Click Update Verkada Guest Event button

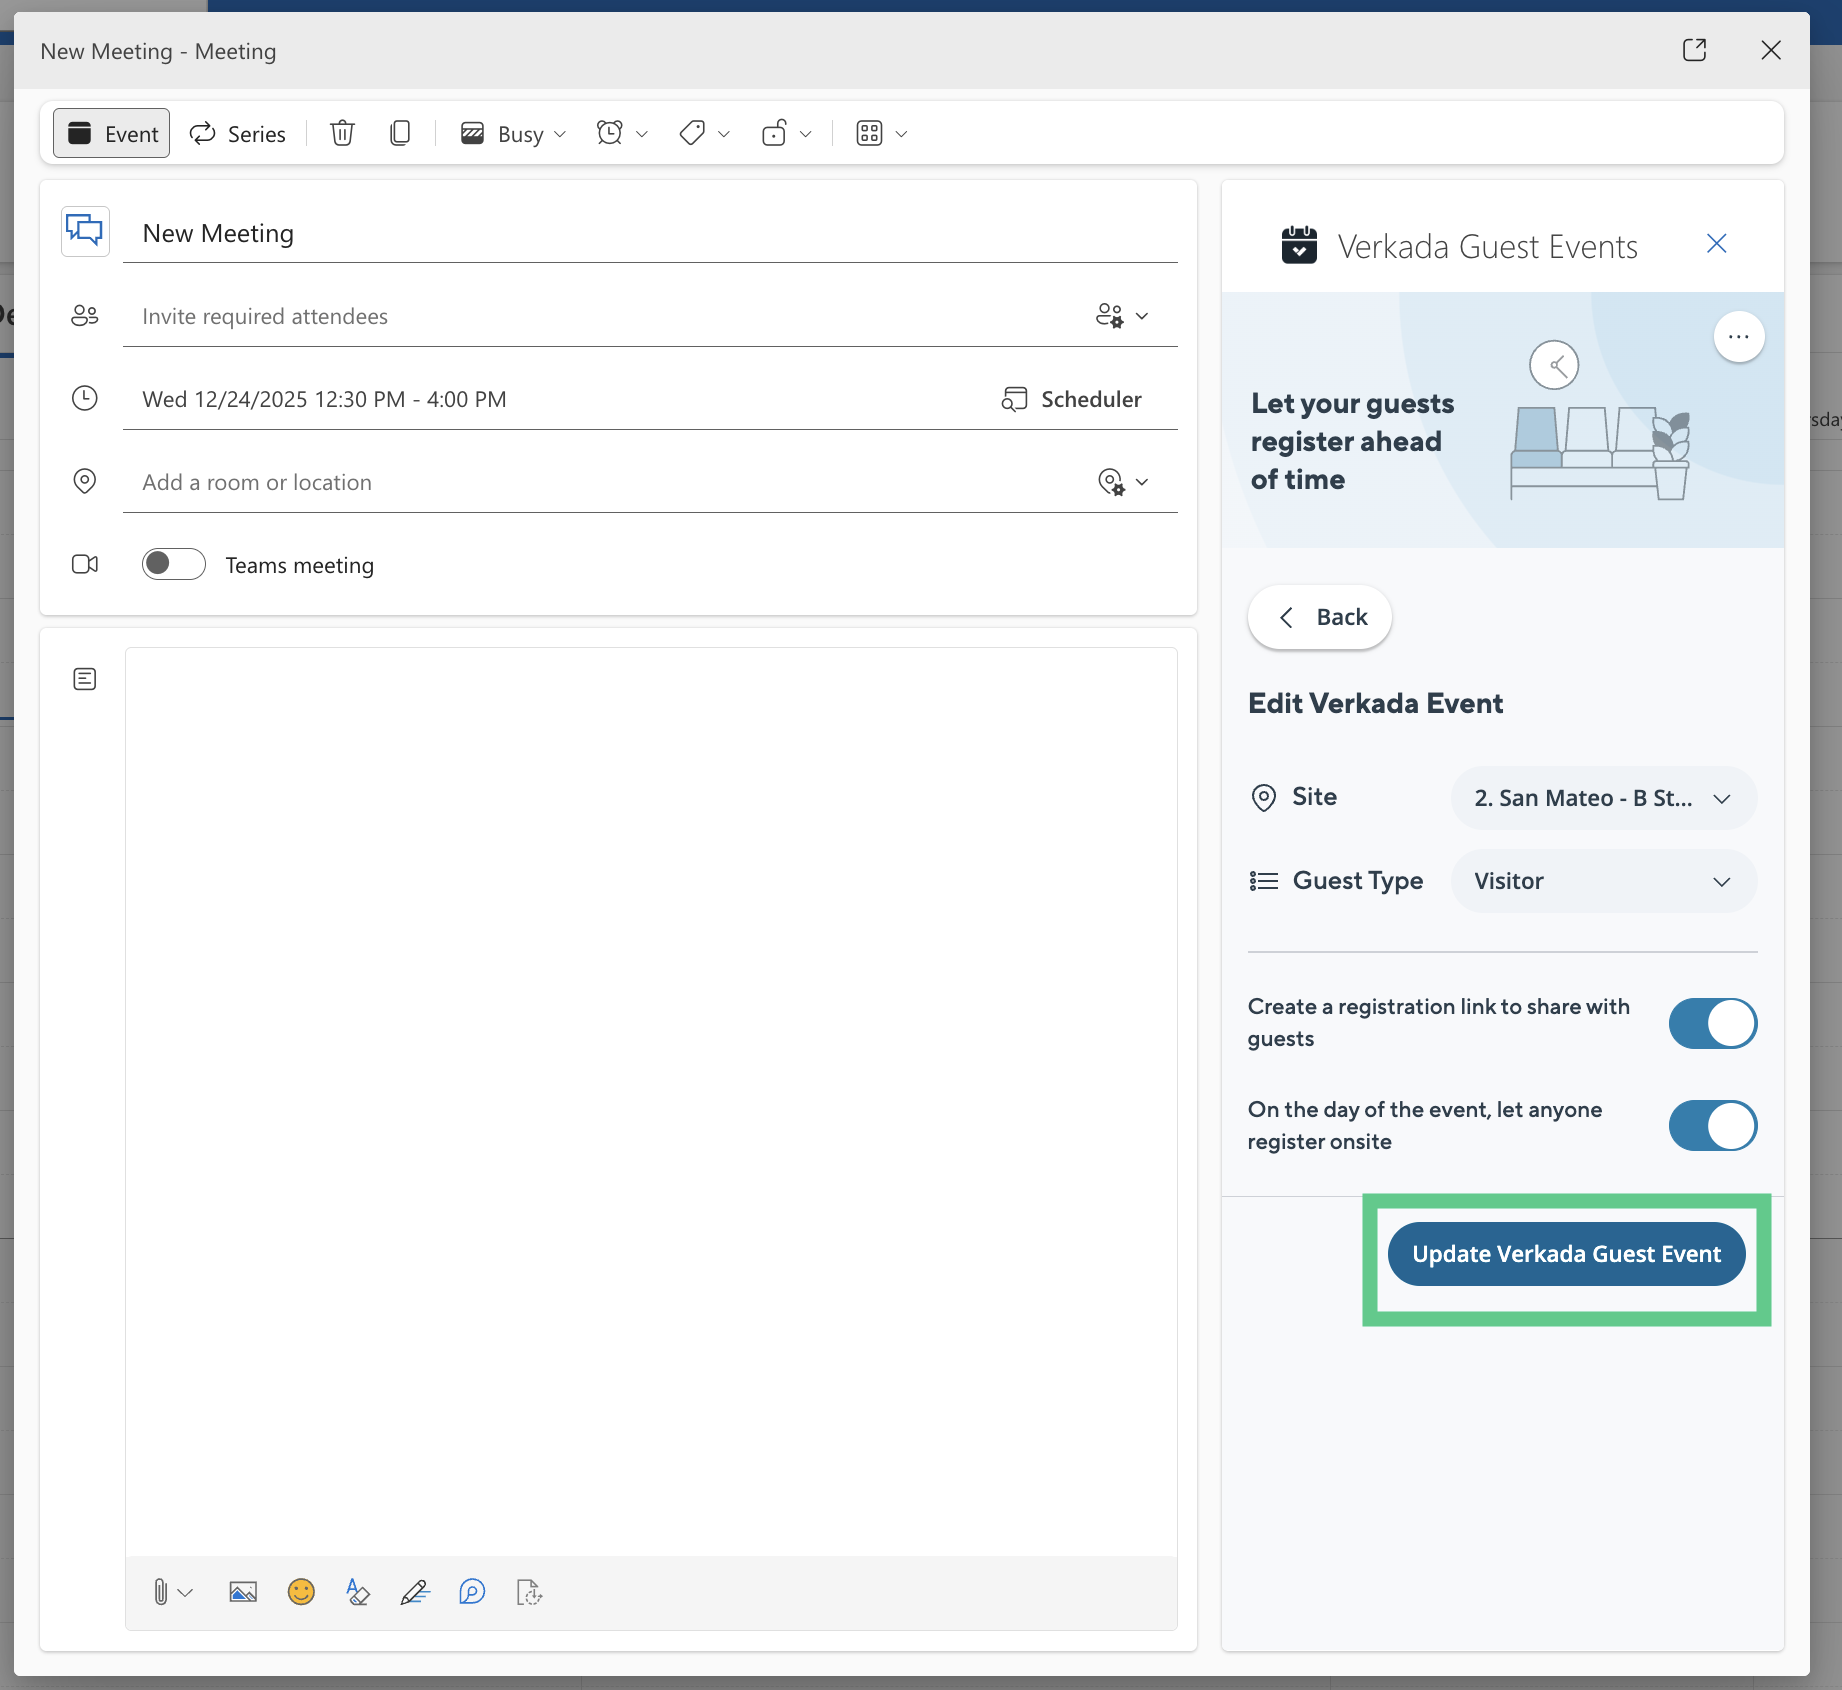click(1566, 1254)
